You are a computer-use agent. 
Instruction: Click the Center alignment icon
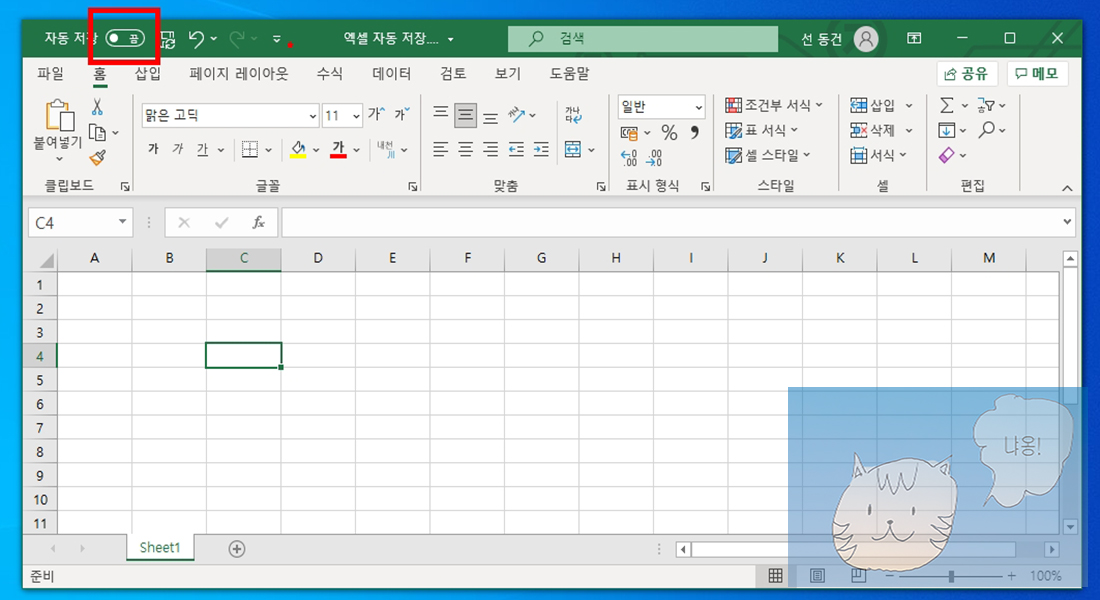(465, 149)
